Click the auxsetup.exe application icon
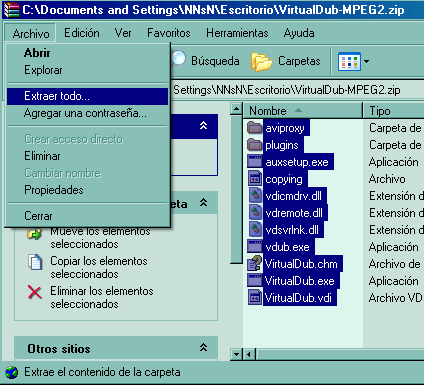Viewport: 424px width, 385px height. coord(255,161)
